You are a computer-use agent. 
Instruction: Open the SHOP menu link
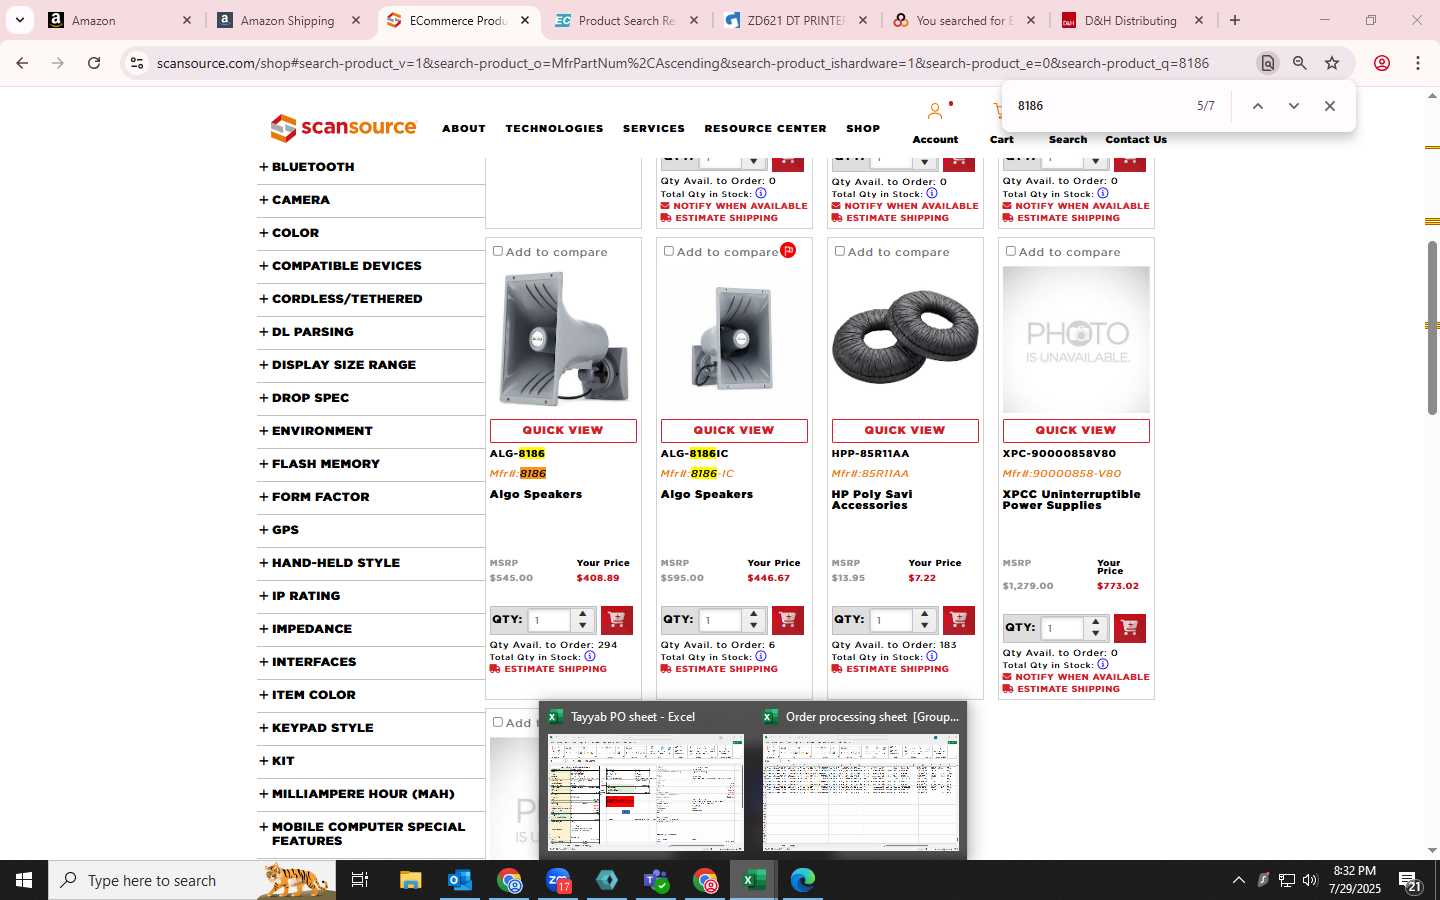coord(863,128)
